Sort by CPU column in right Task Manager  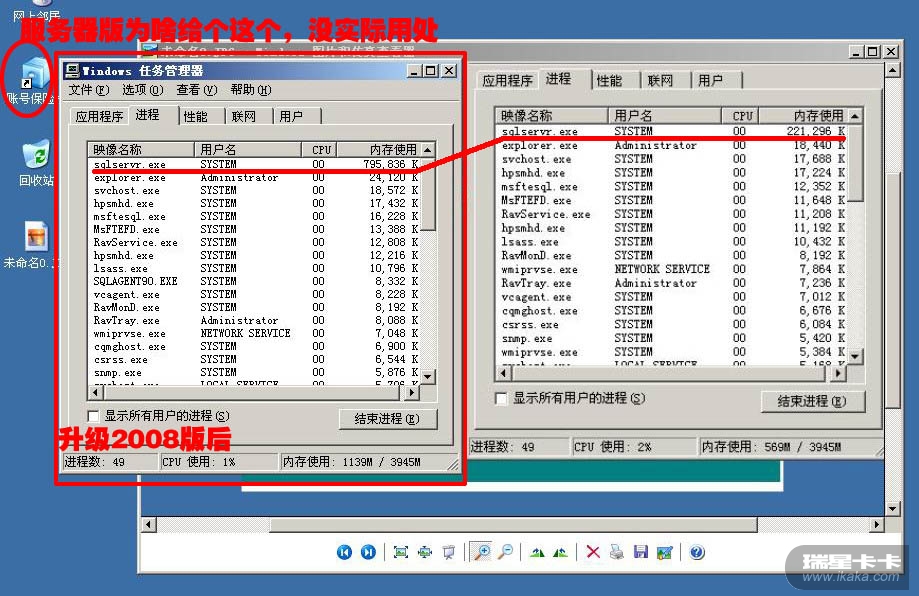(741, 115)
